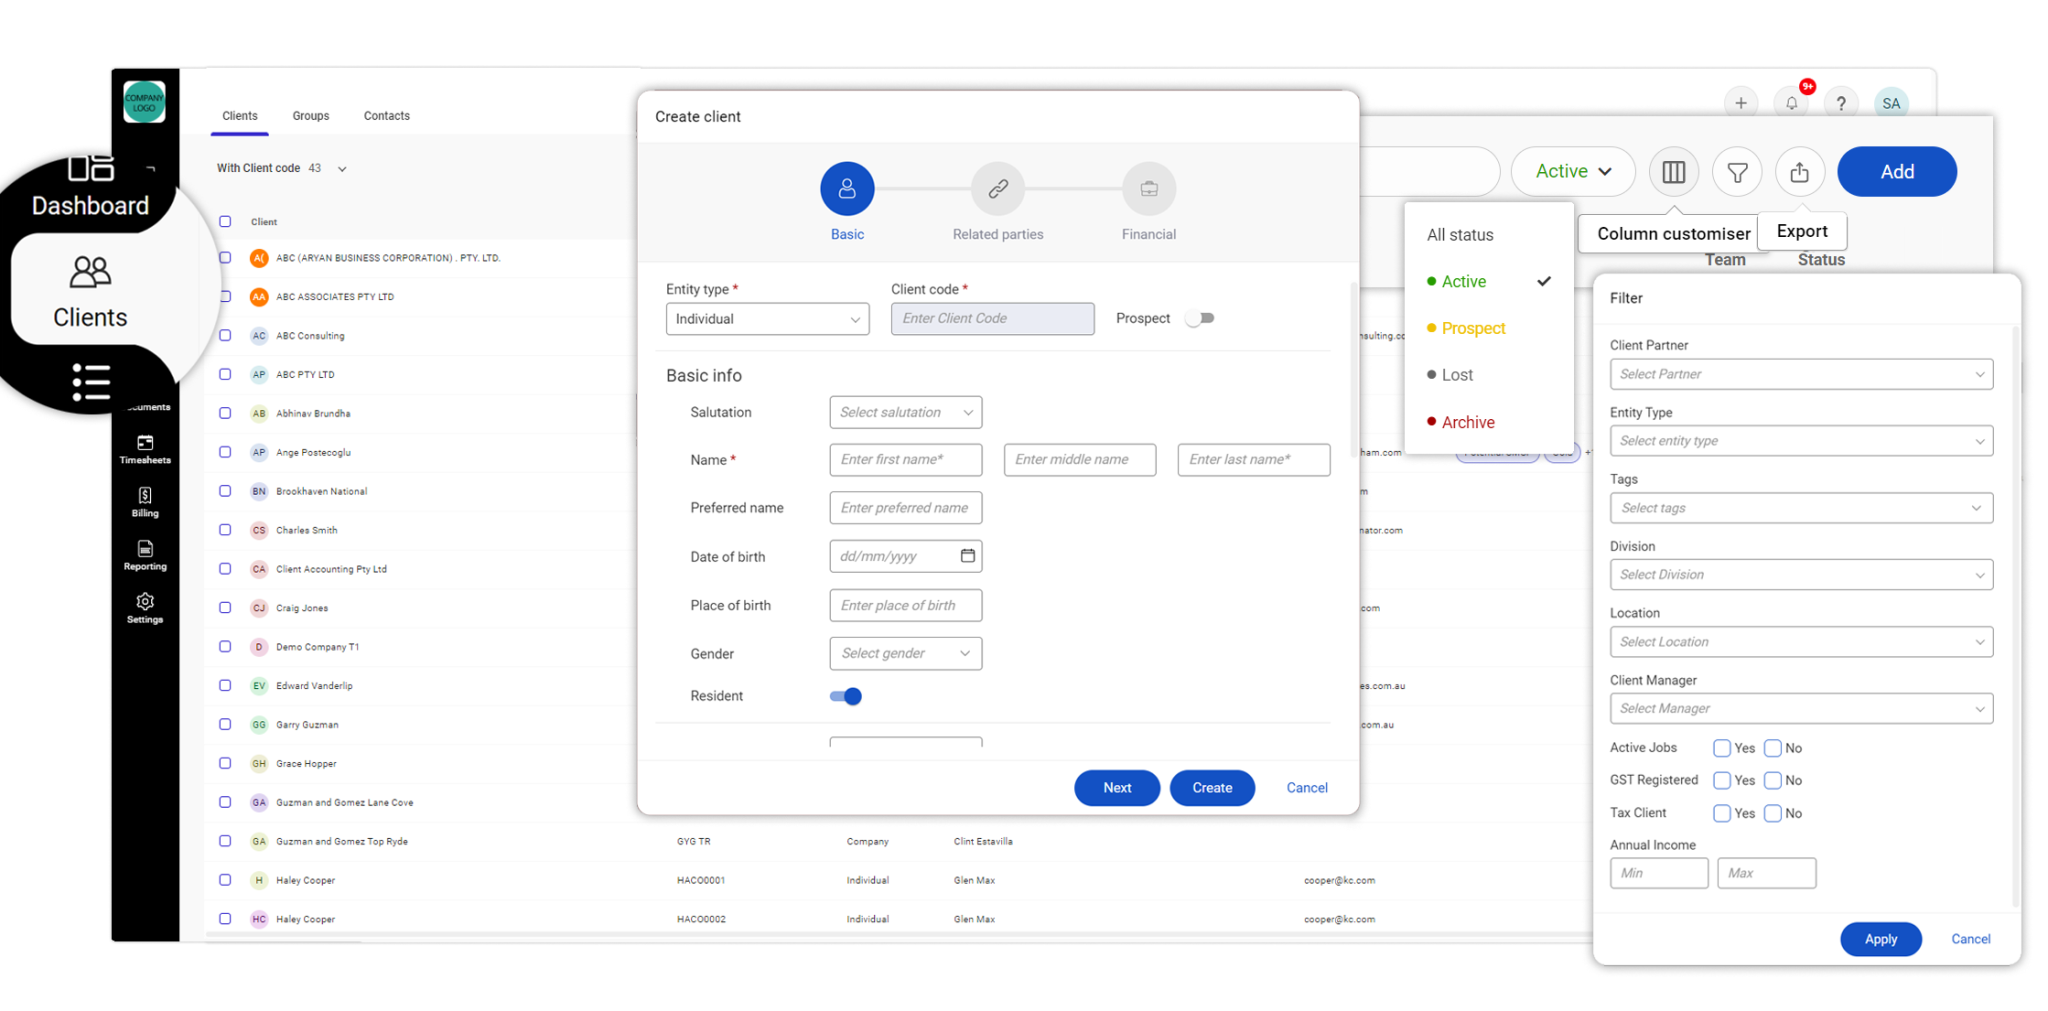This screenshot has height=1011, width=2048.
Task: Click the Enter Client Code input field
Action: [992, 318]
